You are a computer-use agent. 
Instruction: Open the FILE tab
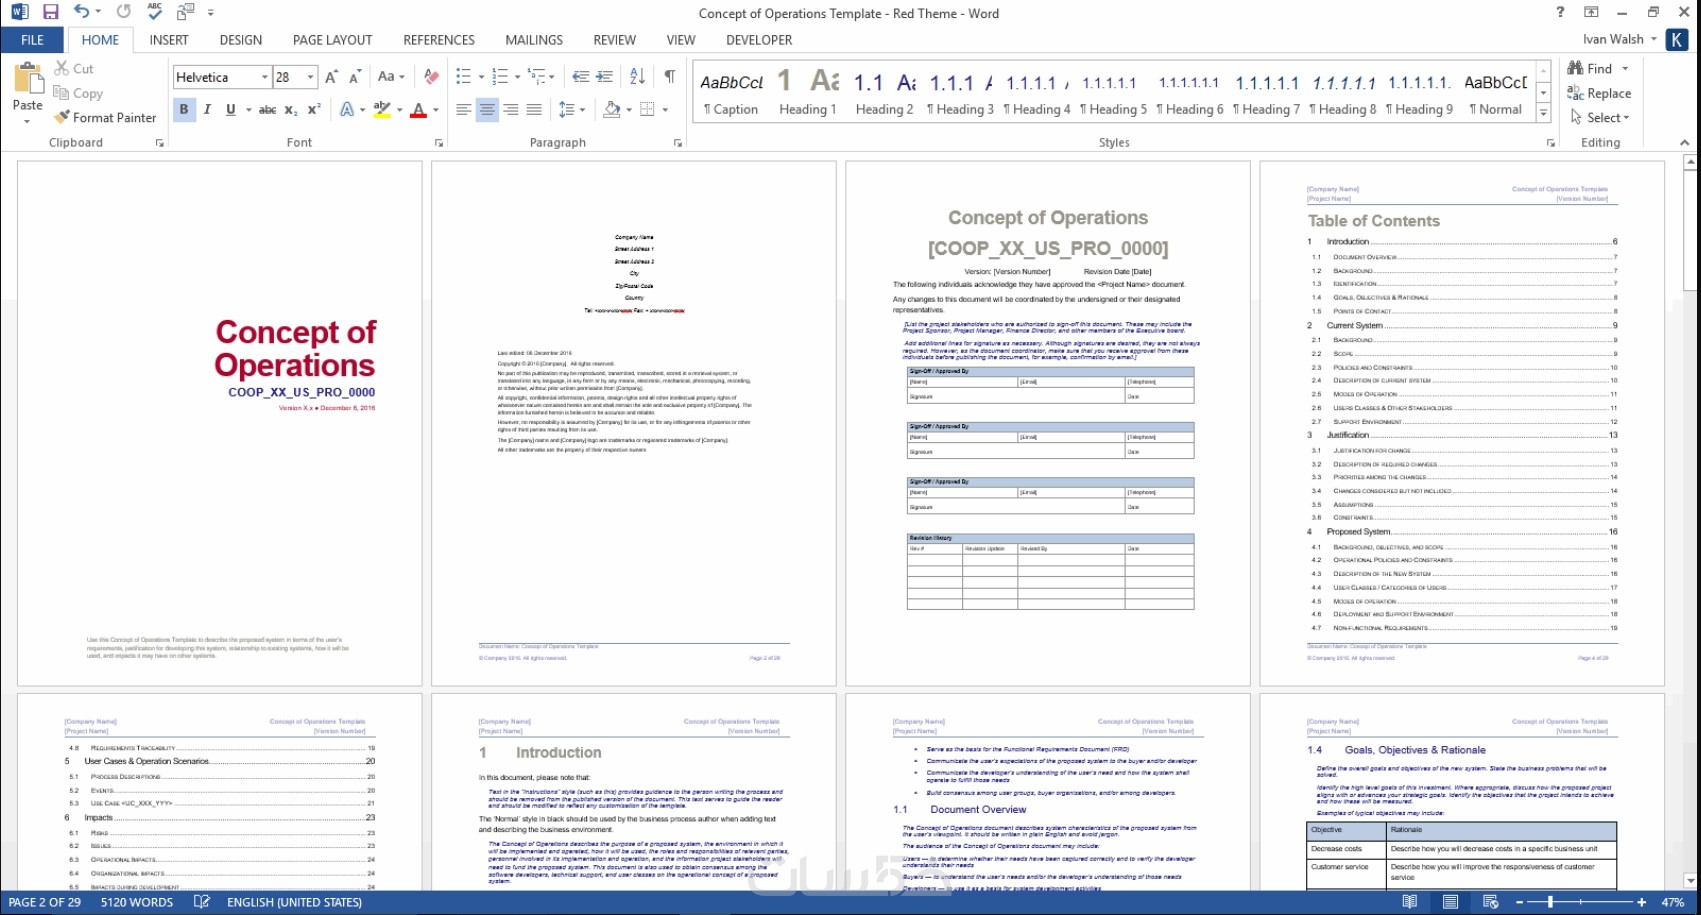[x=32, y=40]
